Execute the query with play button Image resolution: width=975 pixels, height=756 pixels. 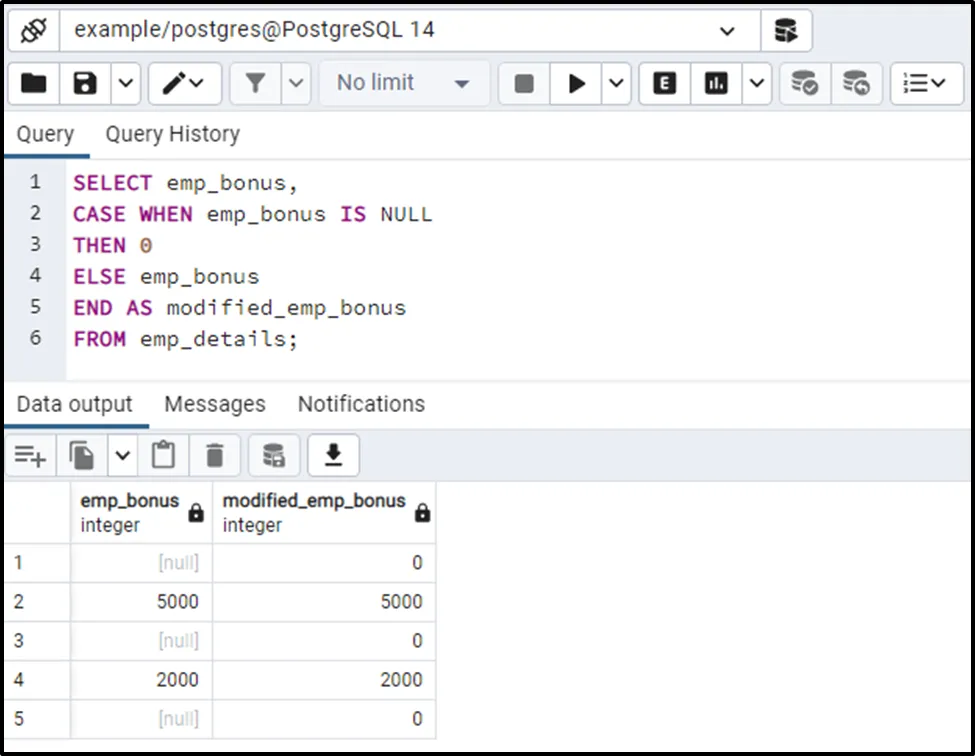577,84
